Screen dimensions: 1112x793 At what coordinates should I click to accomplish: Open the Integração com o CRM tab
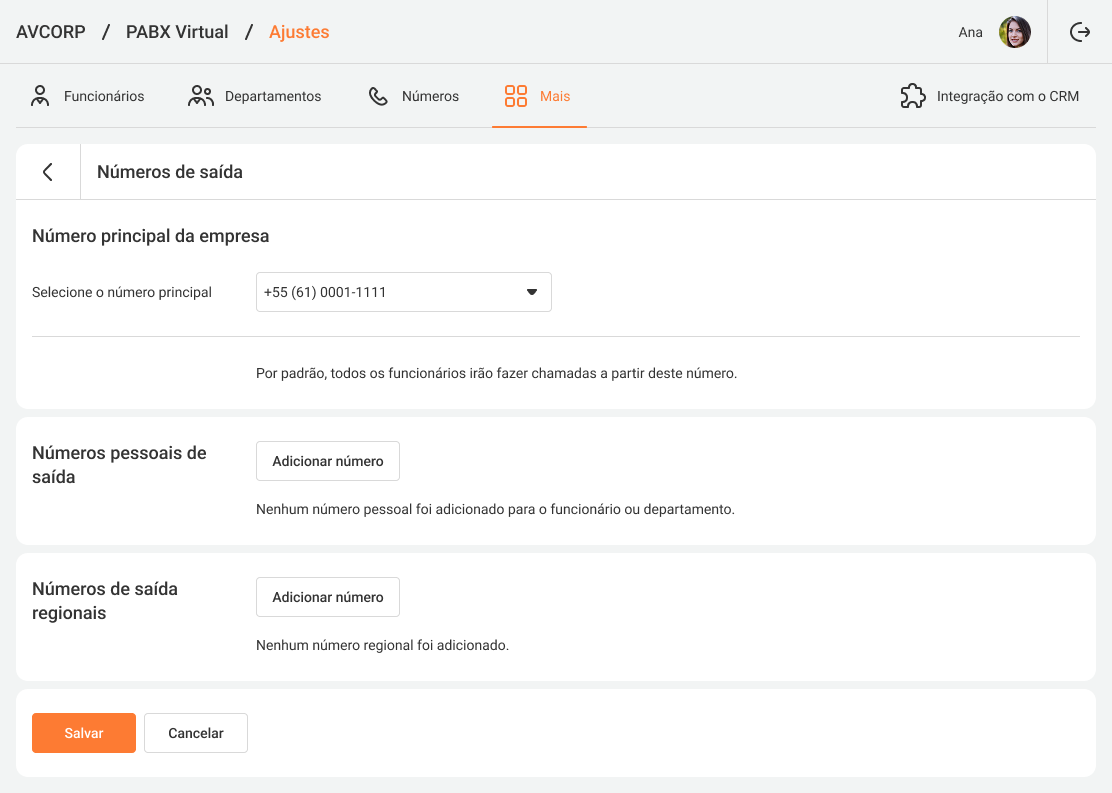[1007, 96]
